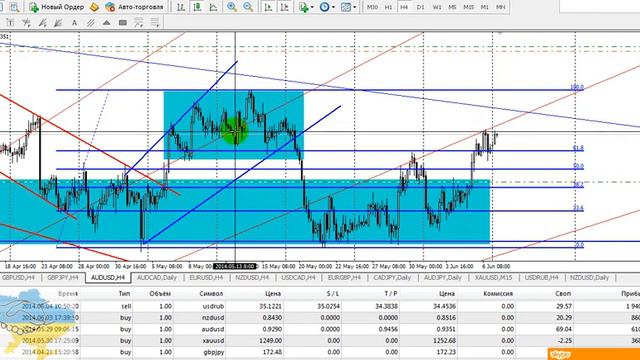Select the vertical text cursor tool
640x360 pixels.
[10, 23]
